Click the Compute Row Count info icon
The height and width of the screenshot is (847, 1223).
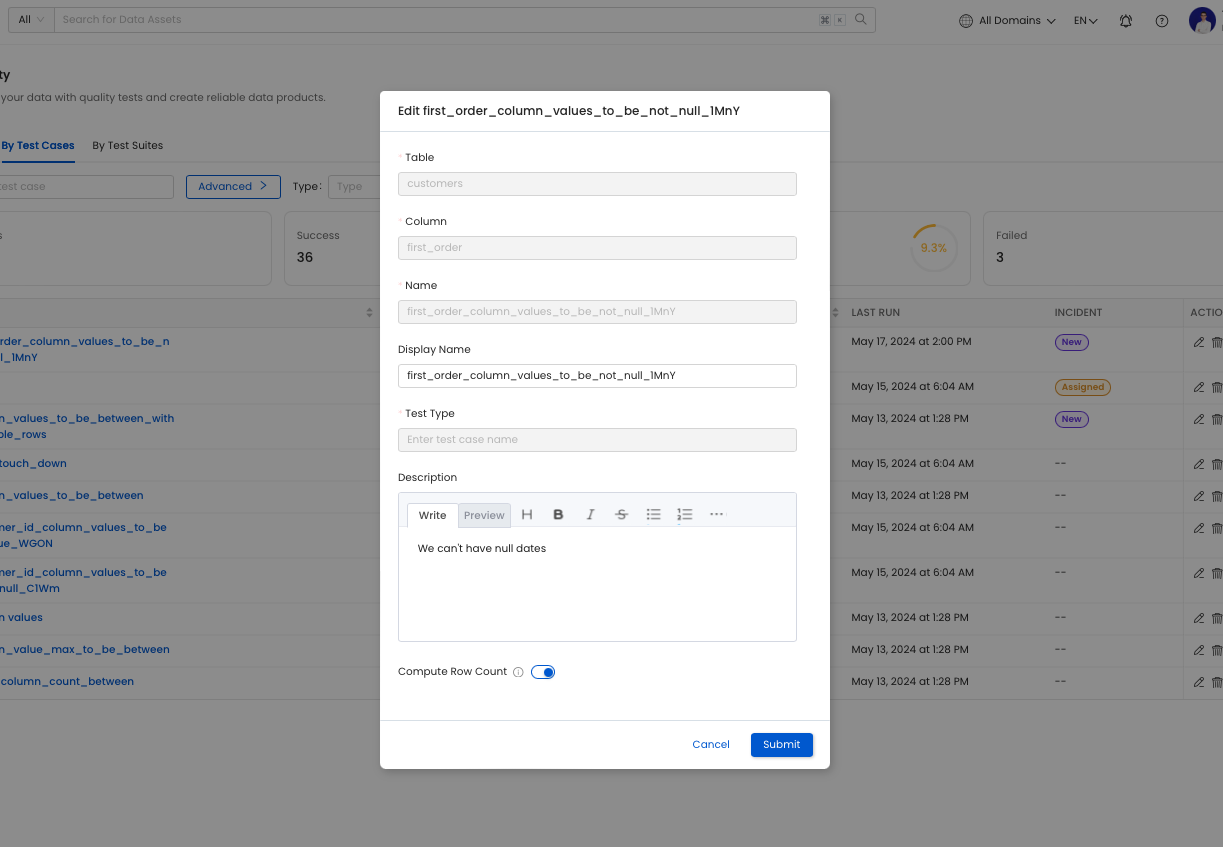coord(518,672)
